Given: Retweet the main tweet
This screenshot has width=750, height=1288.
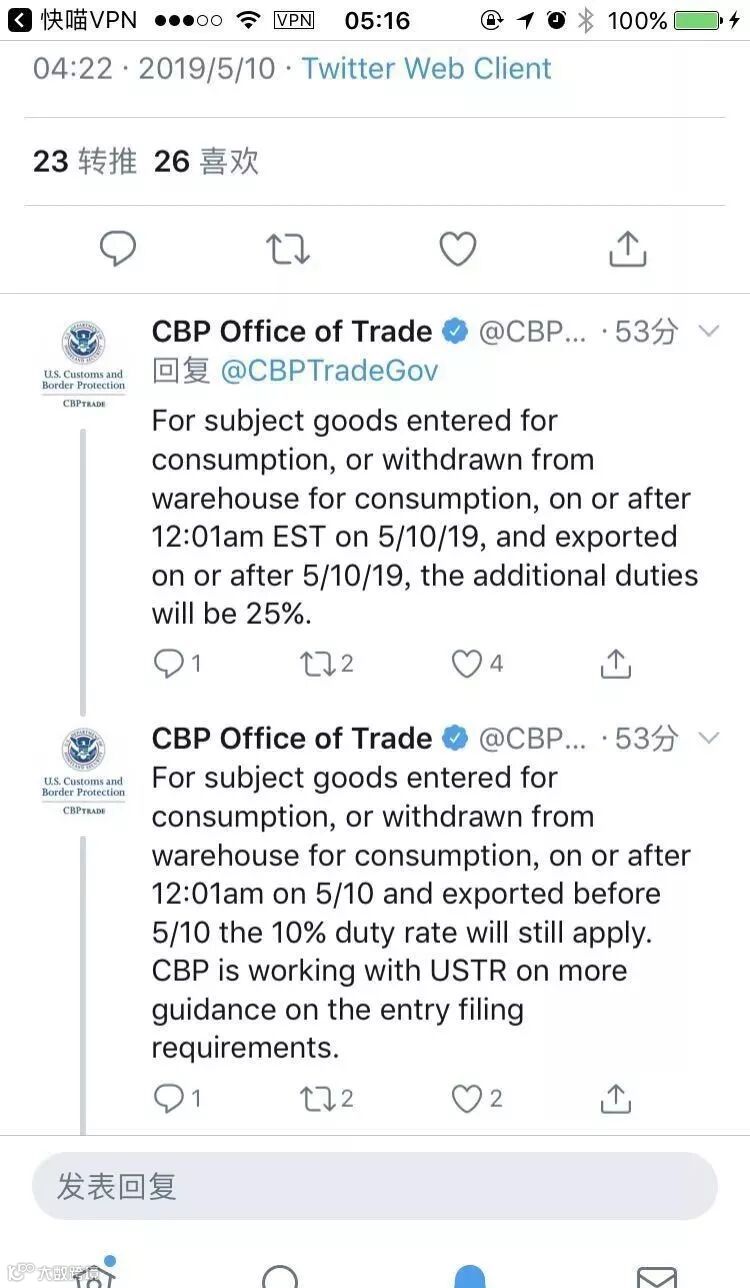Looking at the screenshot, I should 288,248.
